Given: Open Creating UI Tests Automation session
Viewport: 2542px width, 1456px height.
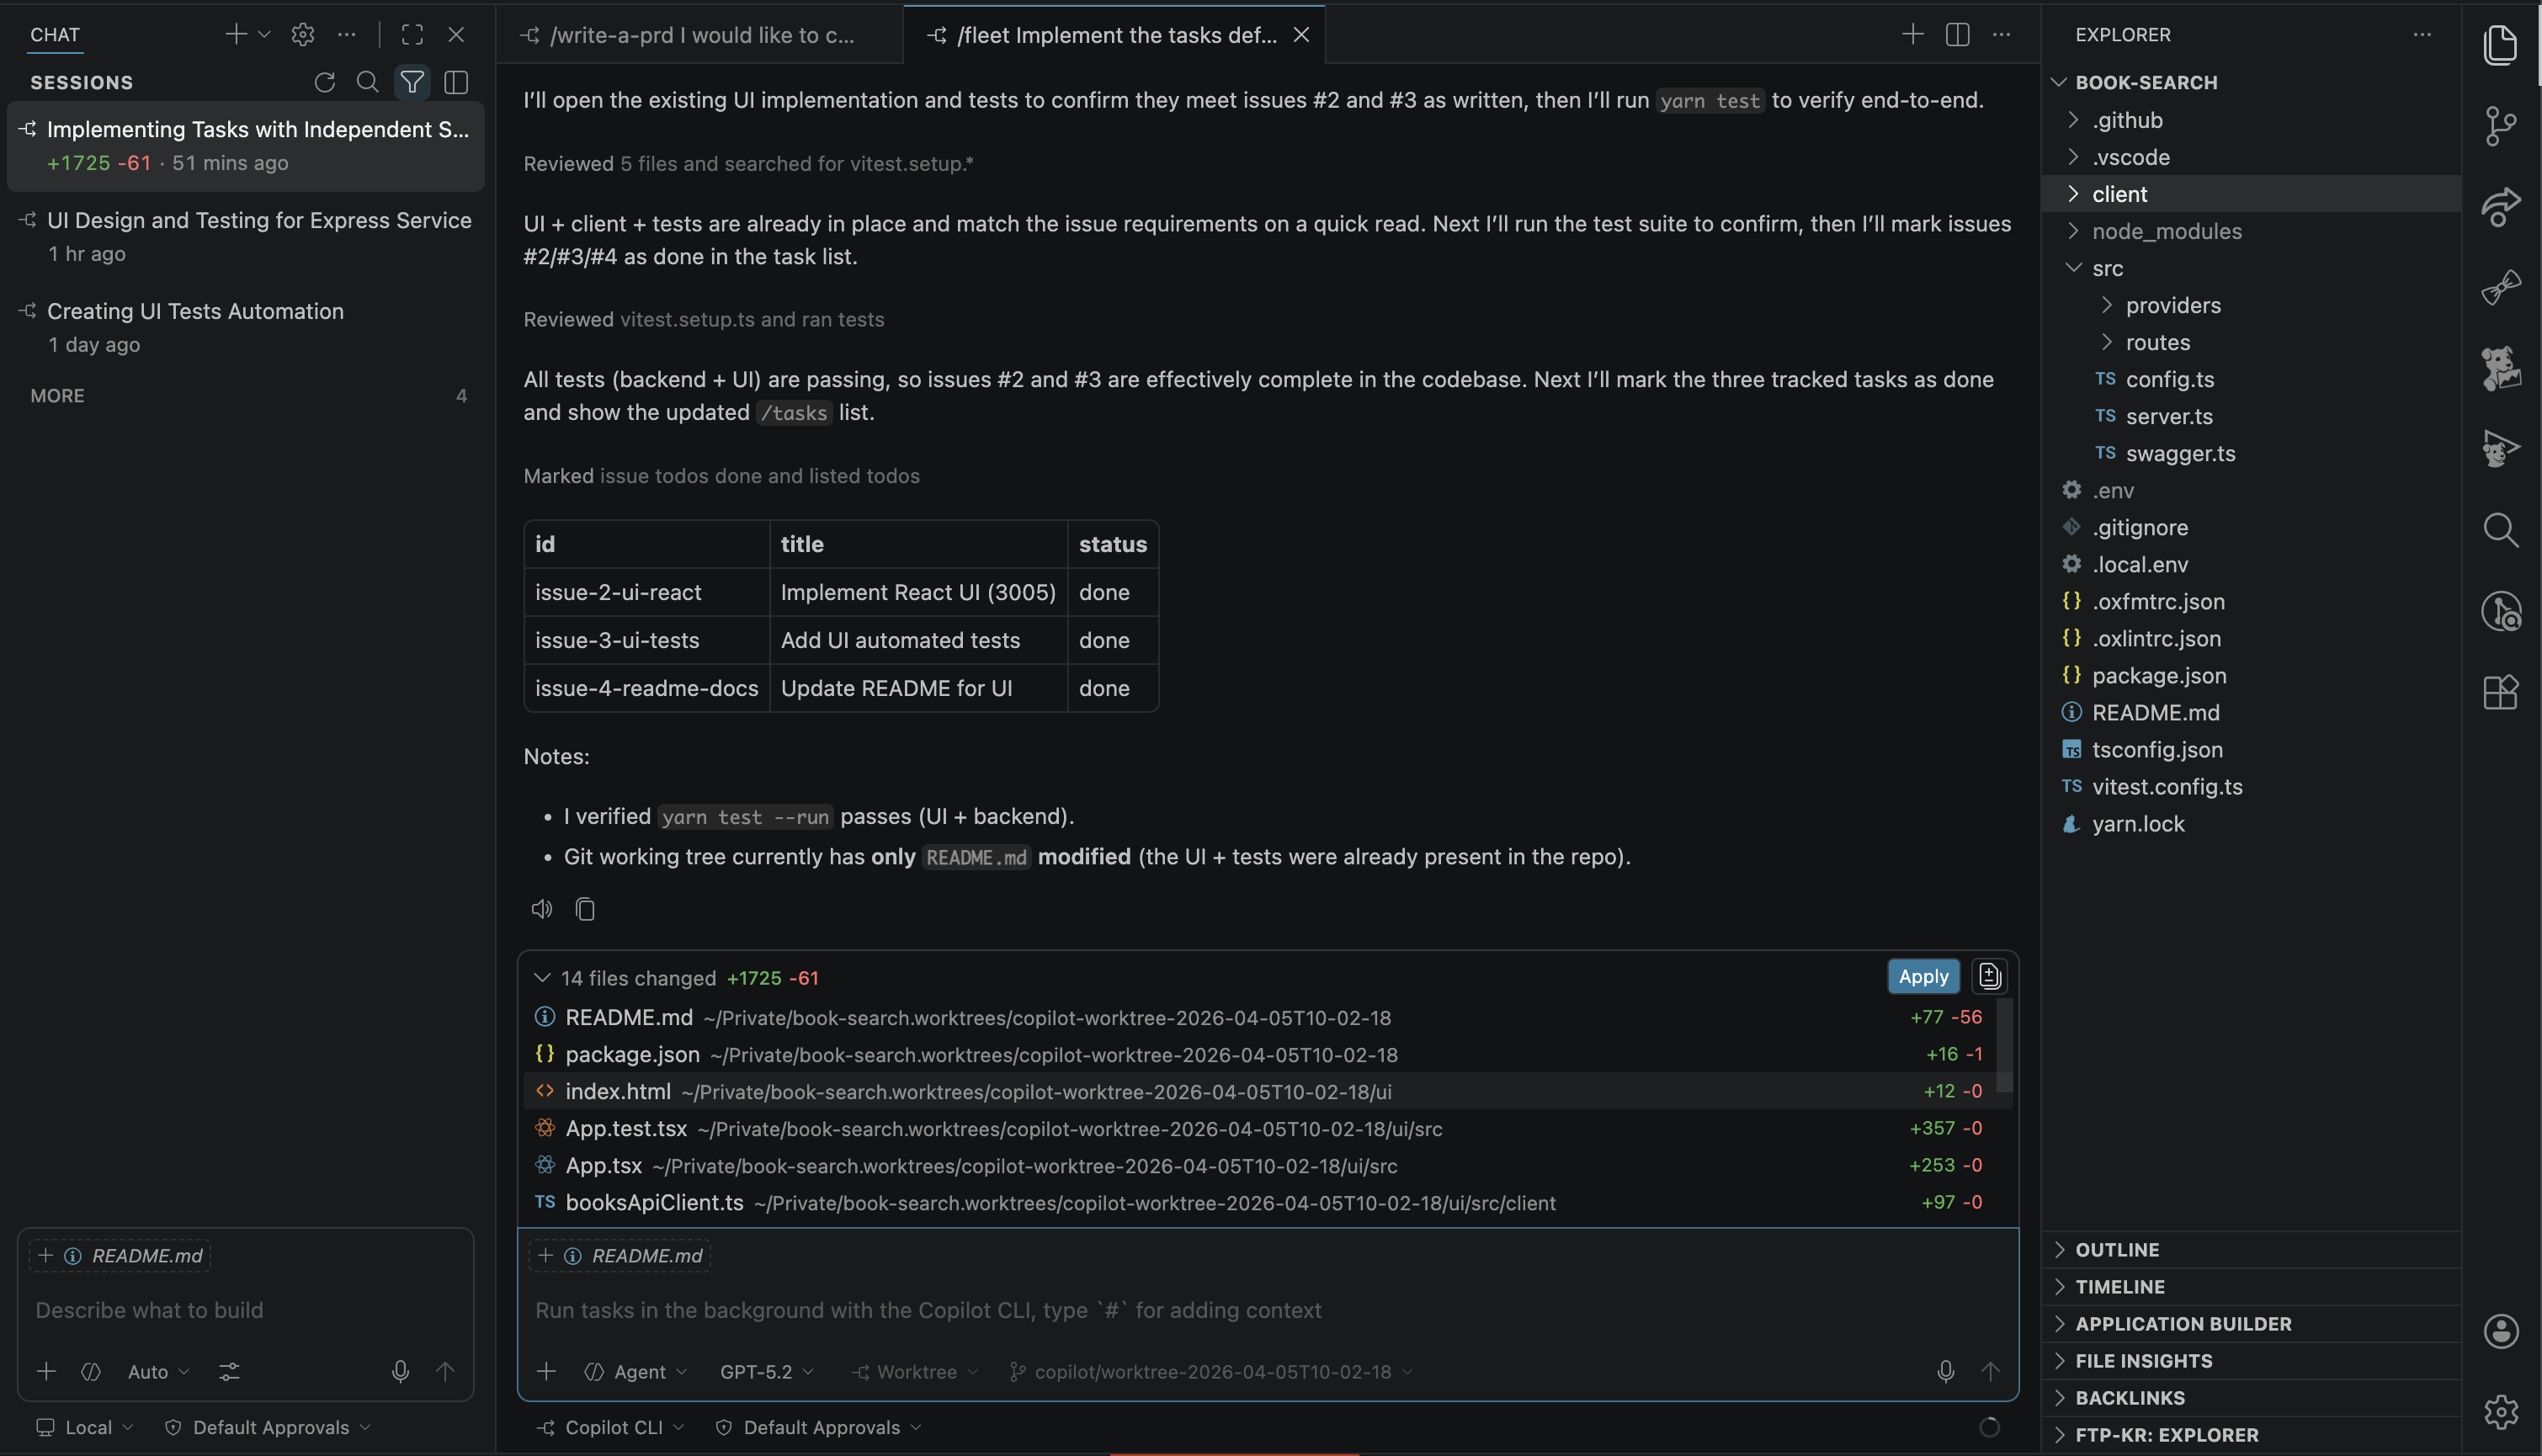Looking at the screenshot, I should 246,327.
